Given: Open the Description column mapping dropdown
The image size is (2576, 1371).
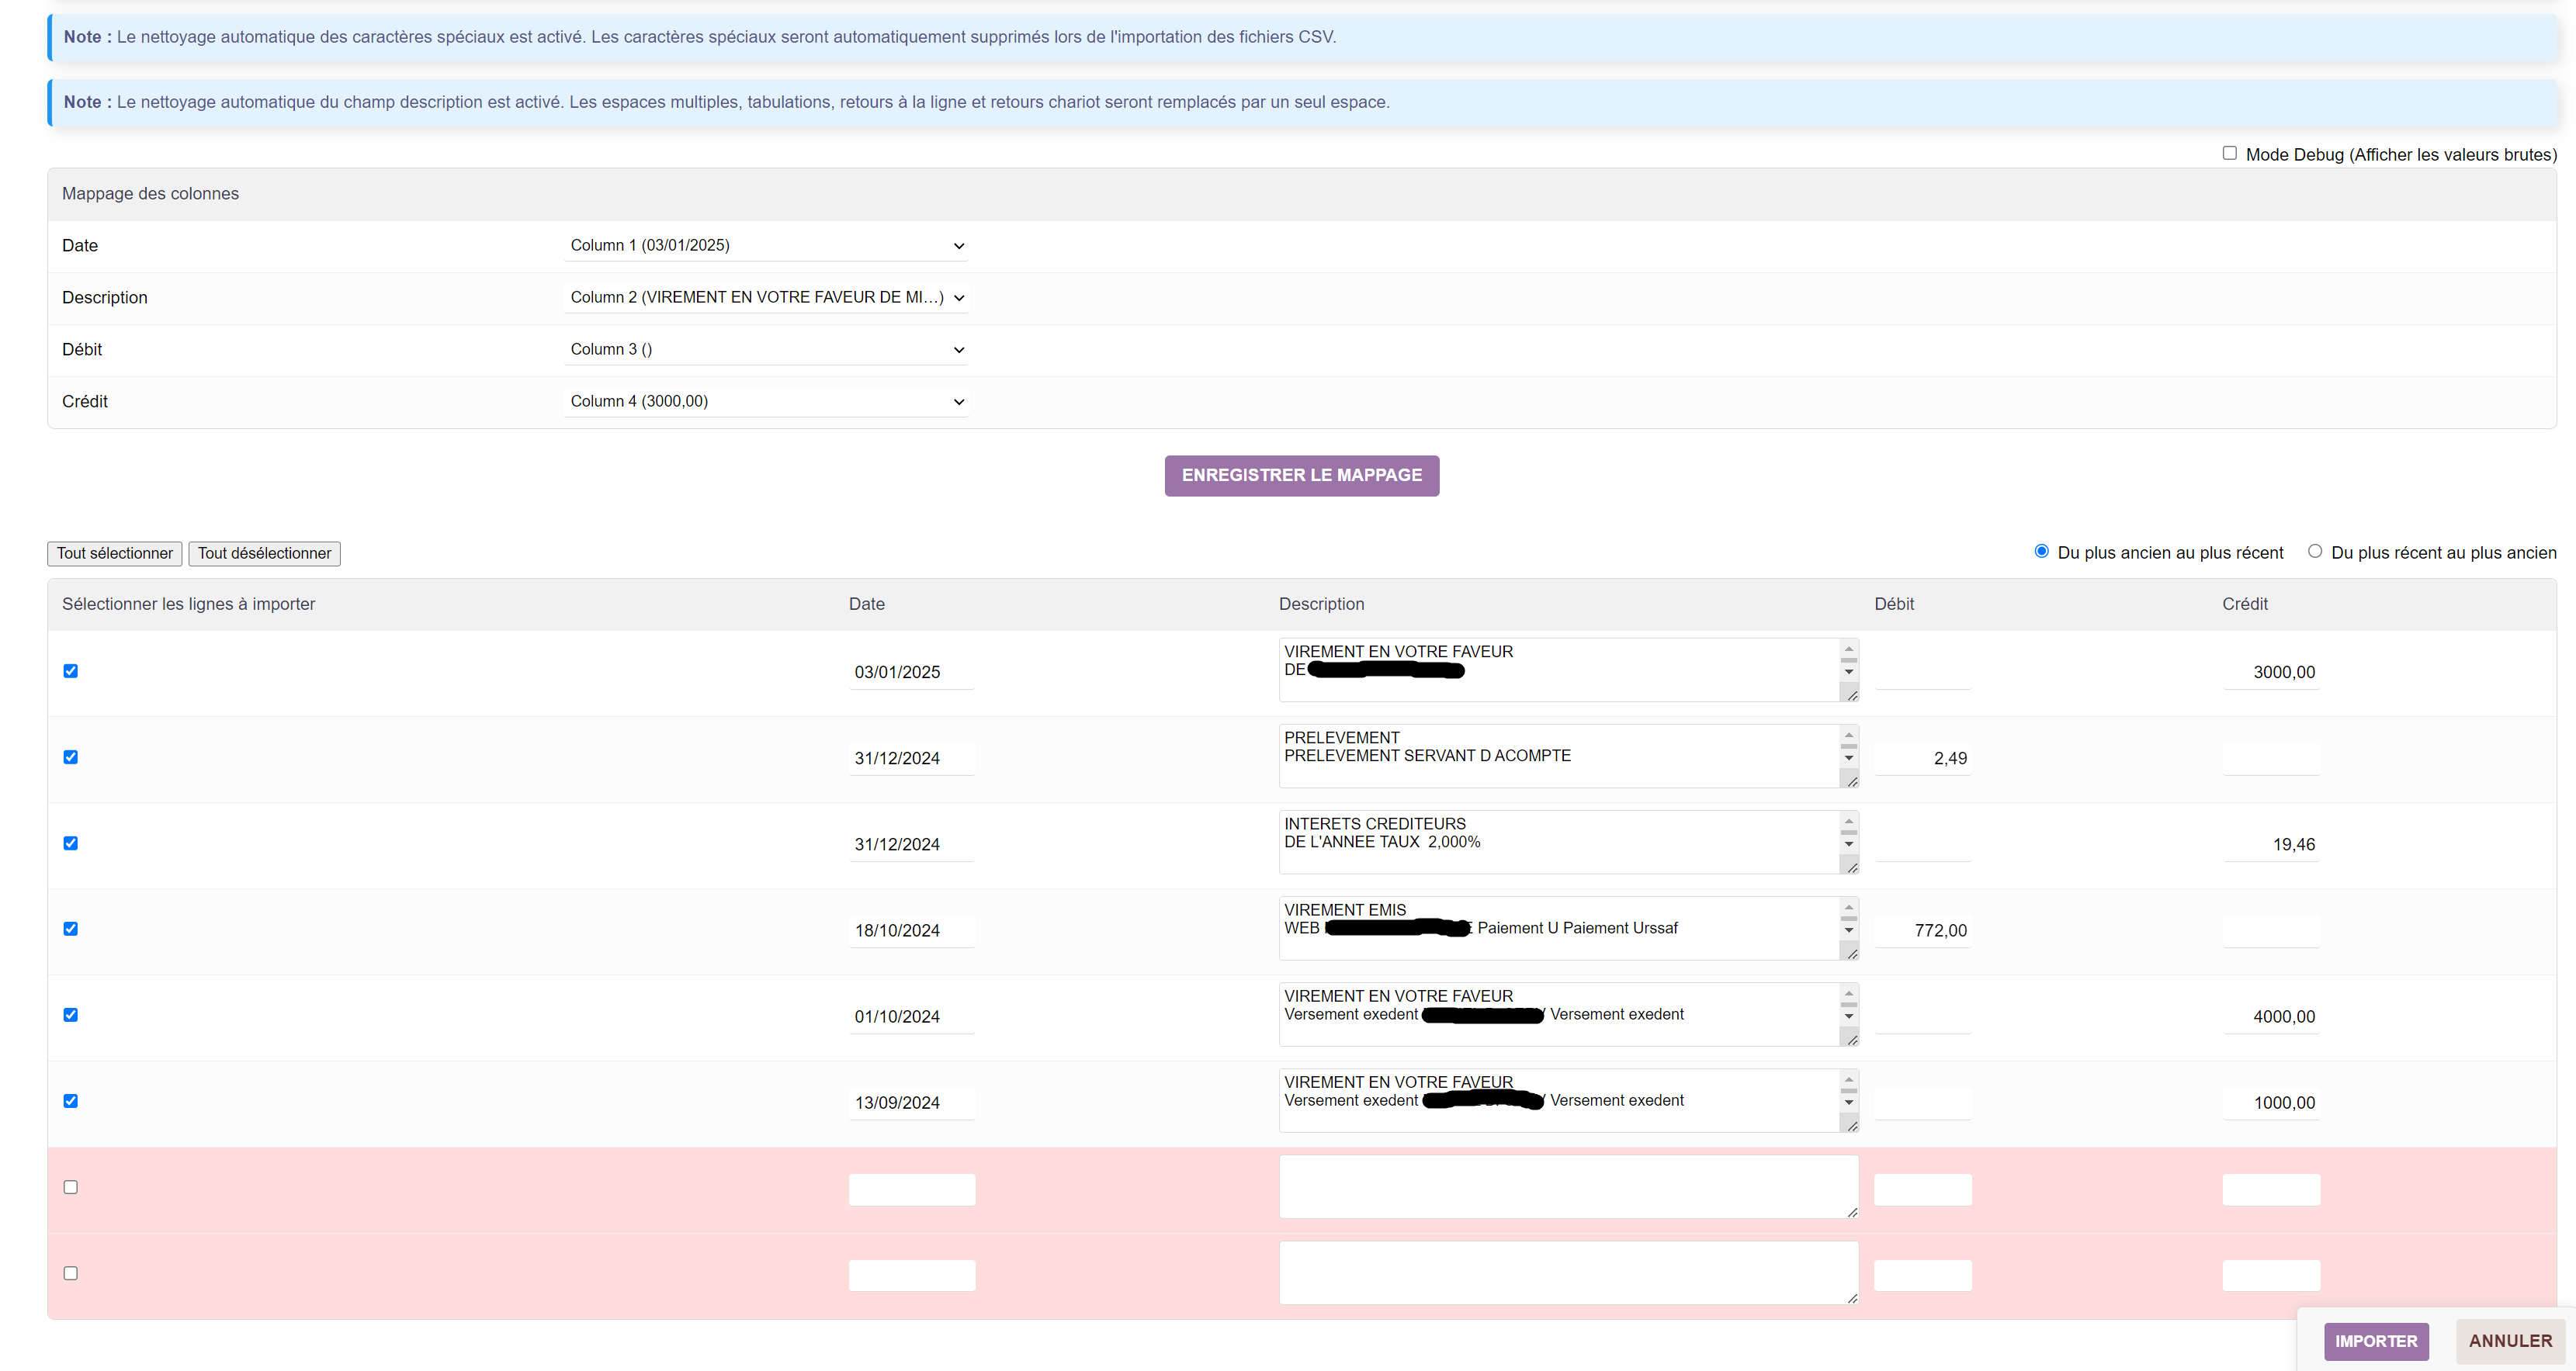Looking at the screenshot, I should pos(766,298).
